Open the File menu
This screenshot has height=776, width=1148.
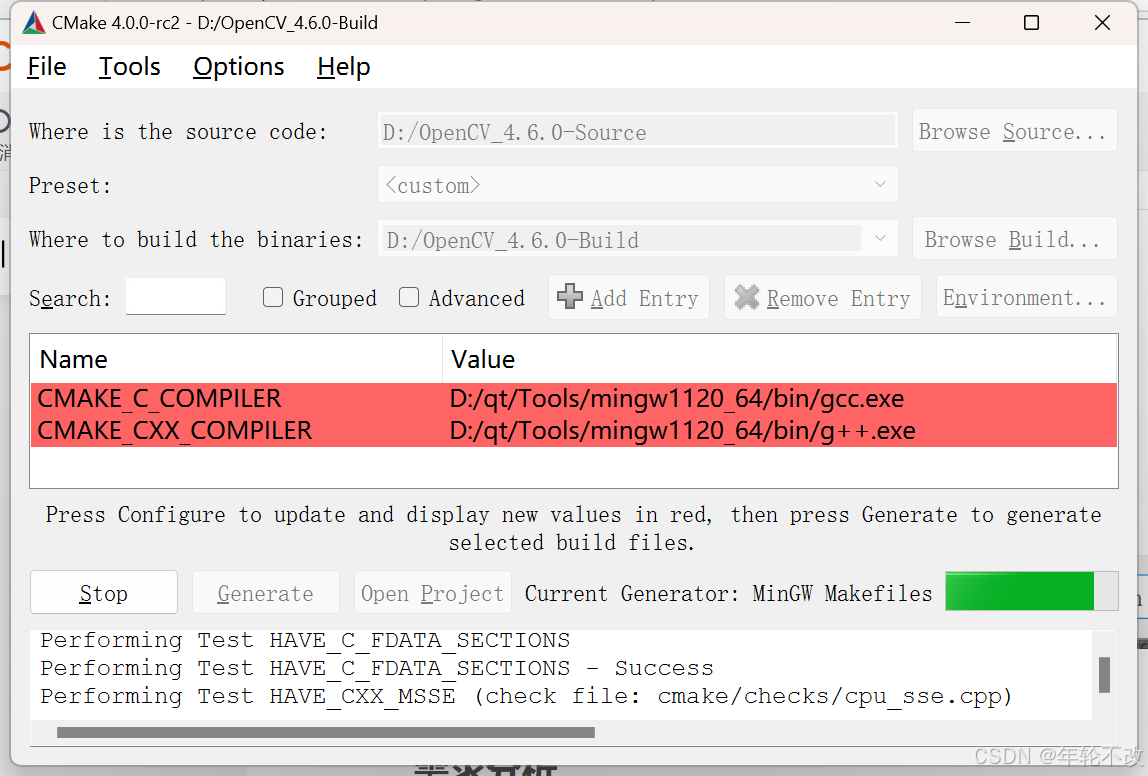46,67
